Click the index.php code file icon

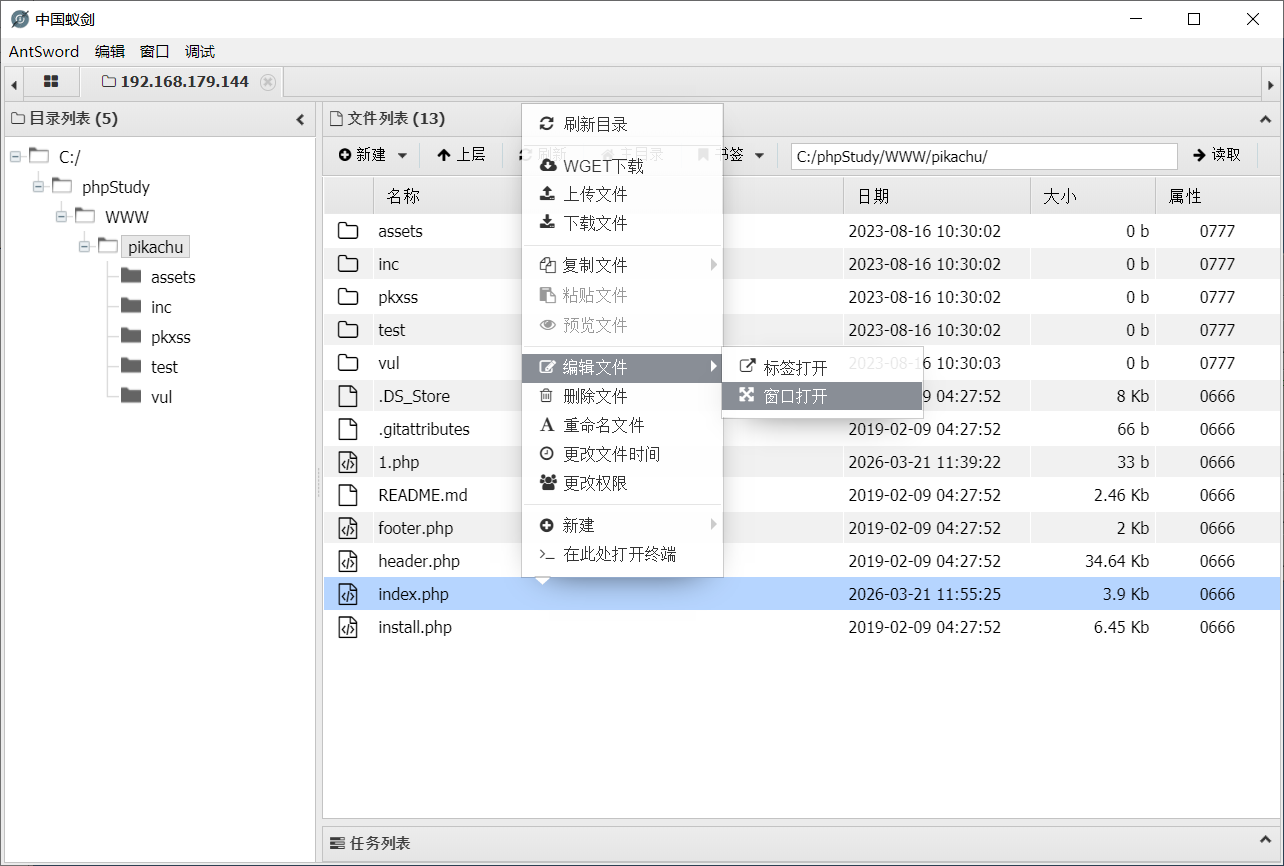348,594
